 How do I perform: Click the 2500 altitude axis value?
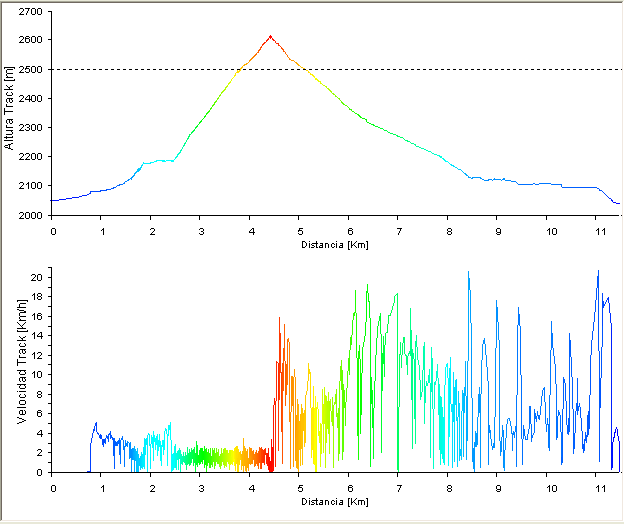(x=31, y=70)
